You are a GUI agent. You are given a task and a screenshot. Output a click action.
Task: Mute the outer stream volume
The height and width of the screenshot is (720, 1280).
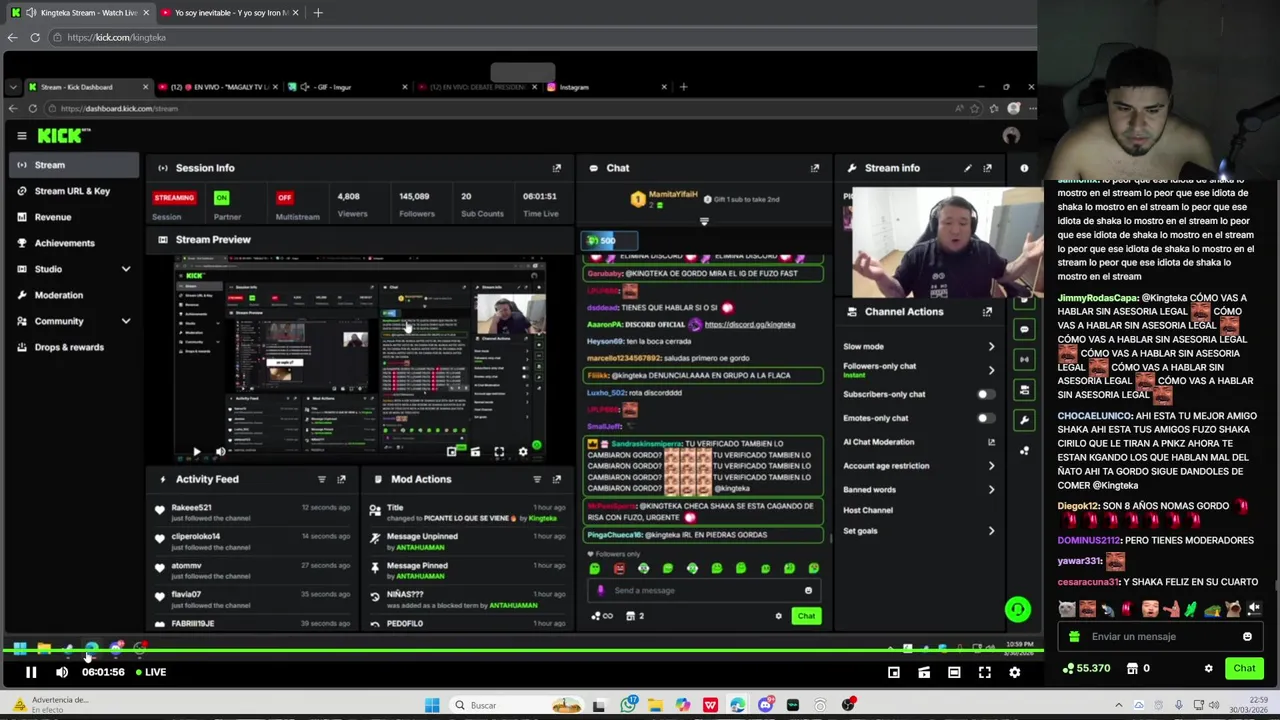[61, 672]
